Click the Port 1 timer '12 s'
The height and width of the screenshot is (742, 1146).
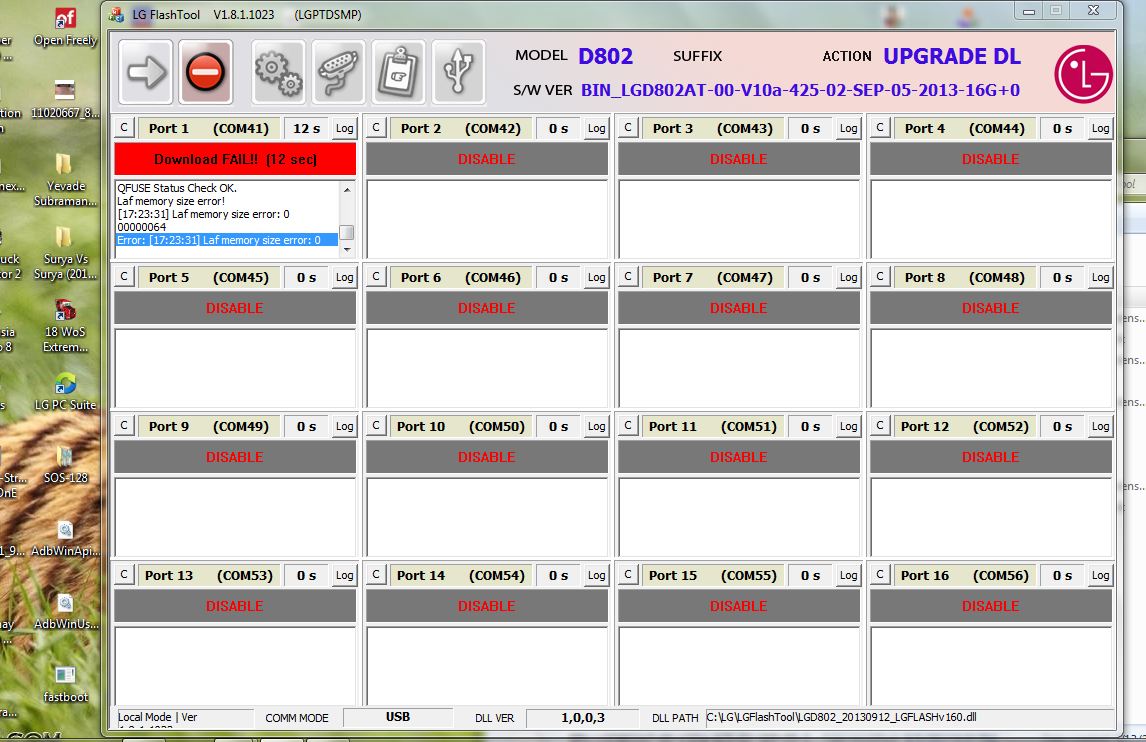(307, 129)
